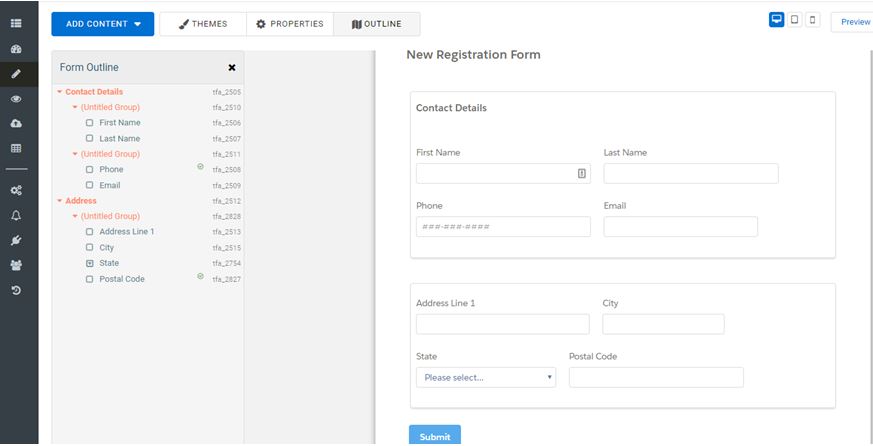Screen dimensions: 873x446
Task: Click field icon beside Email outline item
Action: (89, 185)
